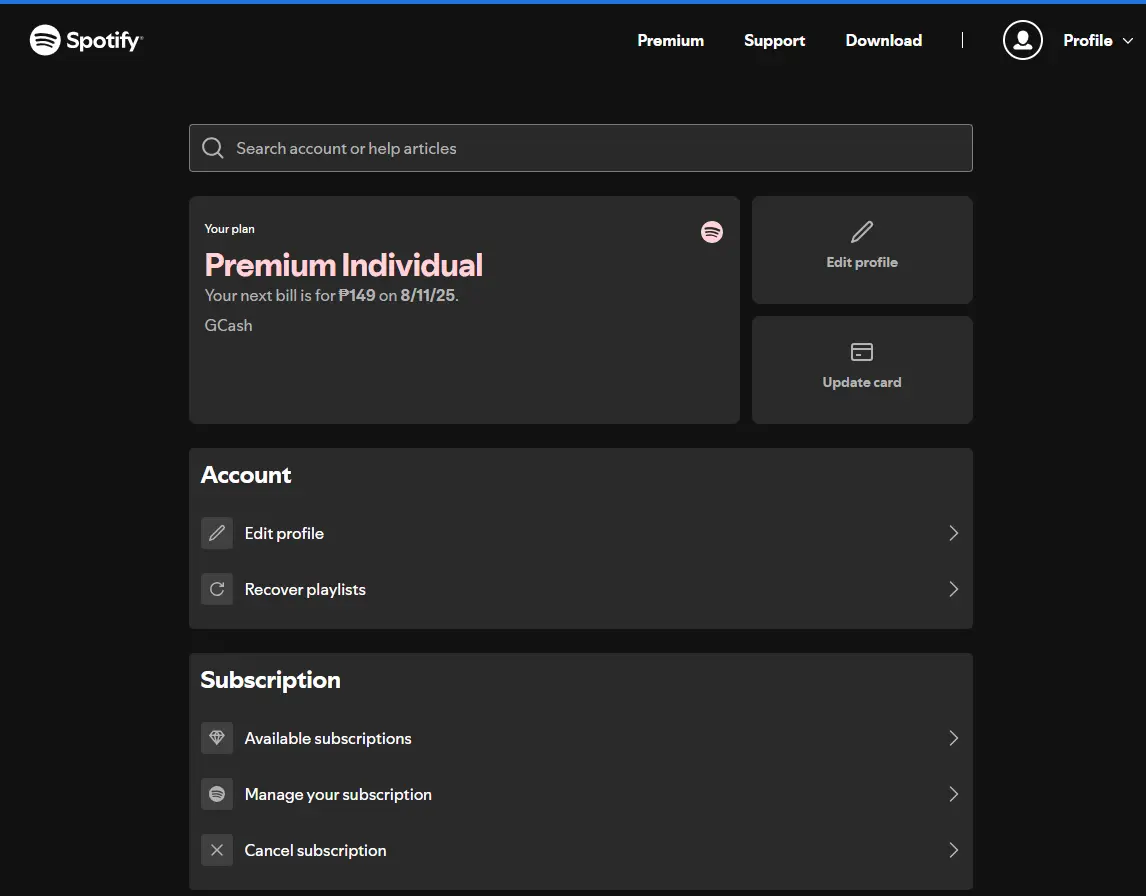The height and width of the screenshot is (896, 1146).
Task: Click the search magnifier icon
Action: (213, 148)
